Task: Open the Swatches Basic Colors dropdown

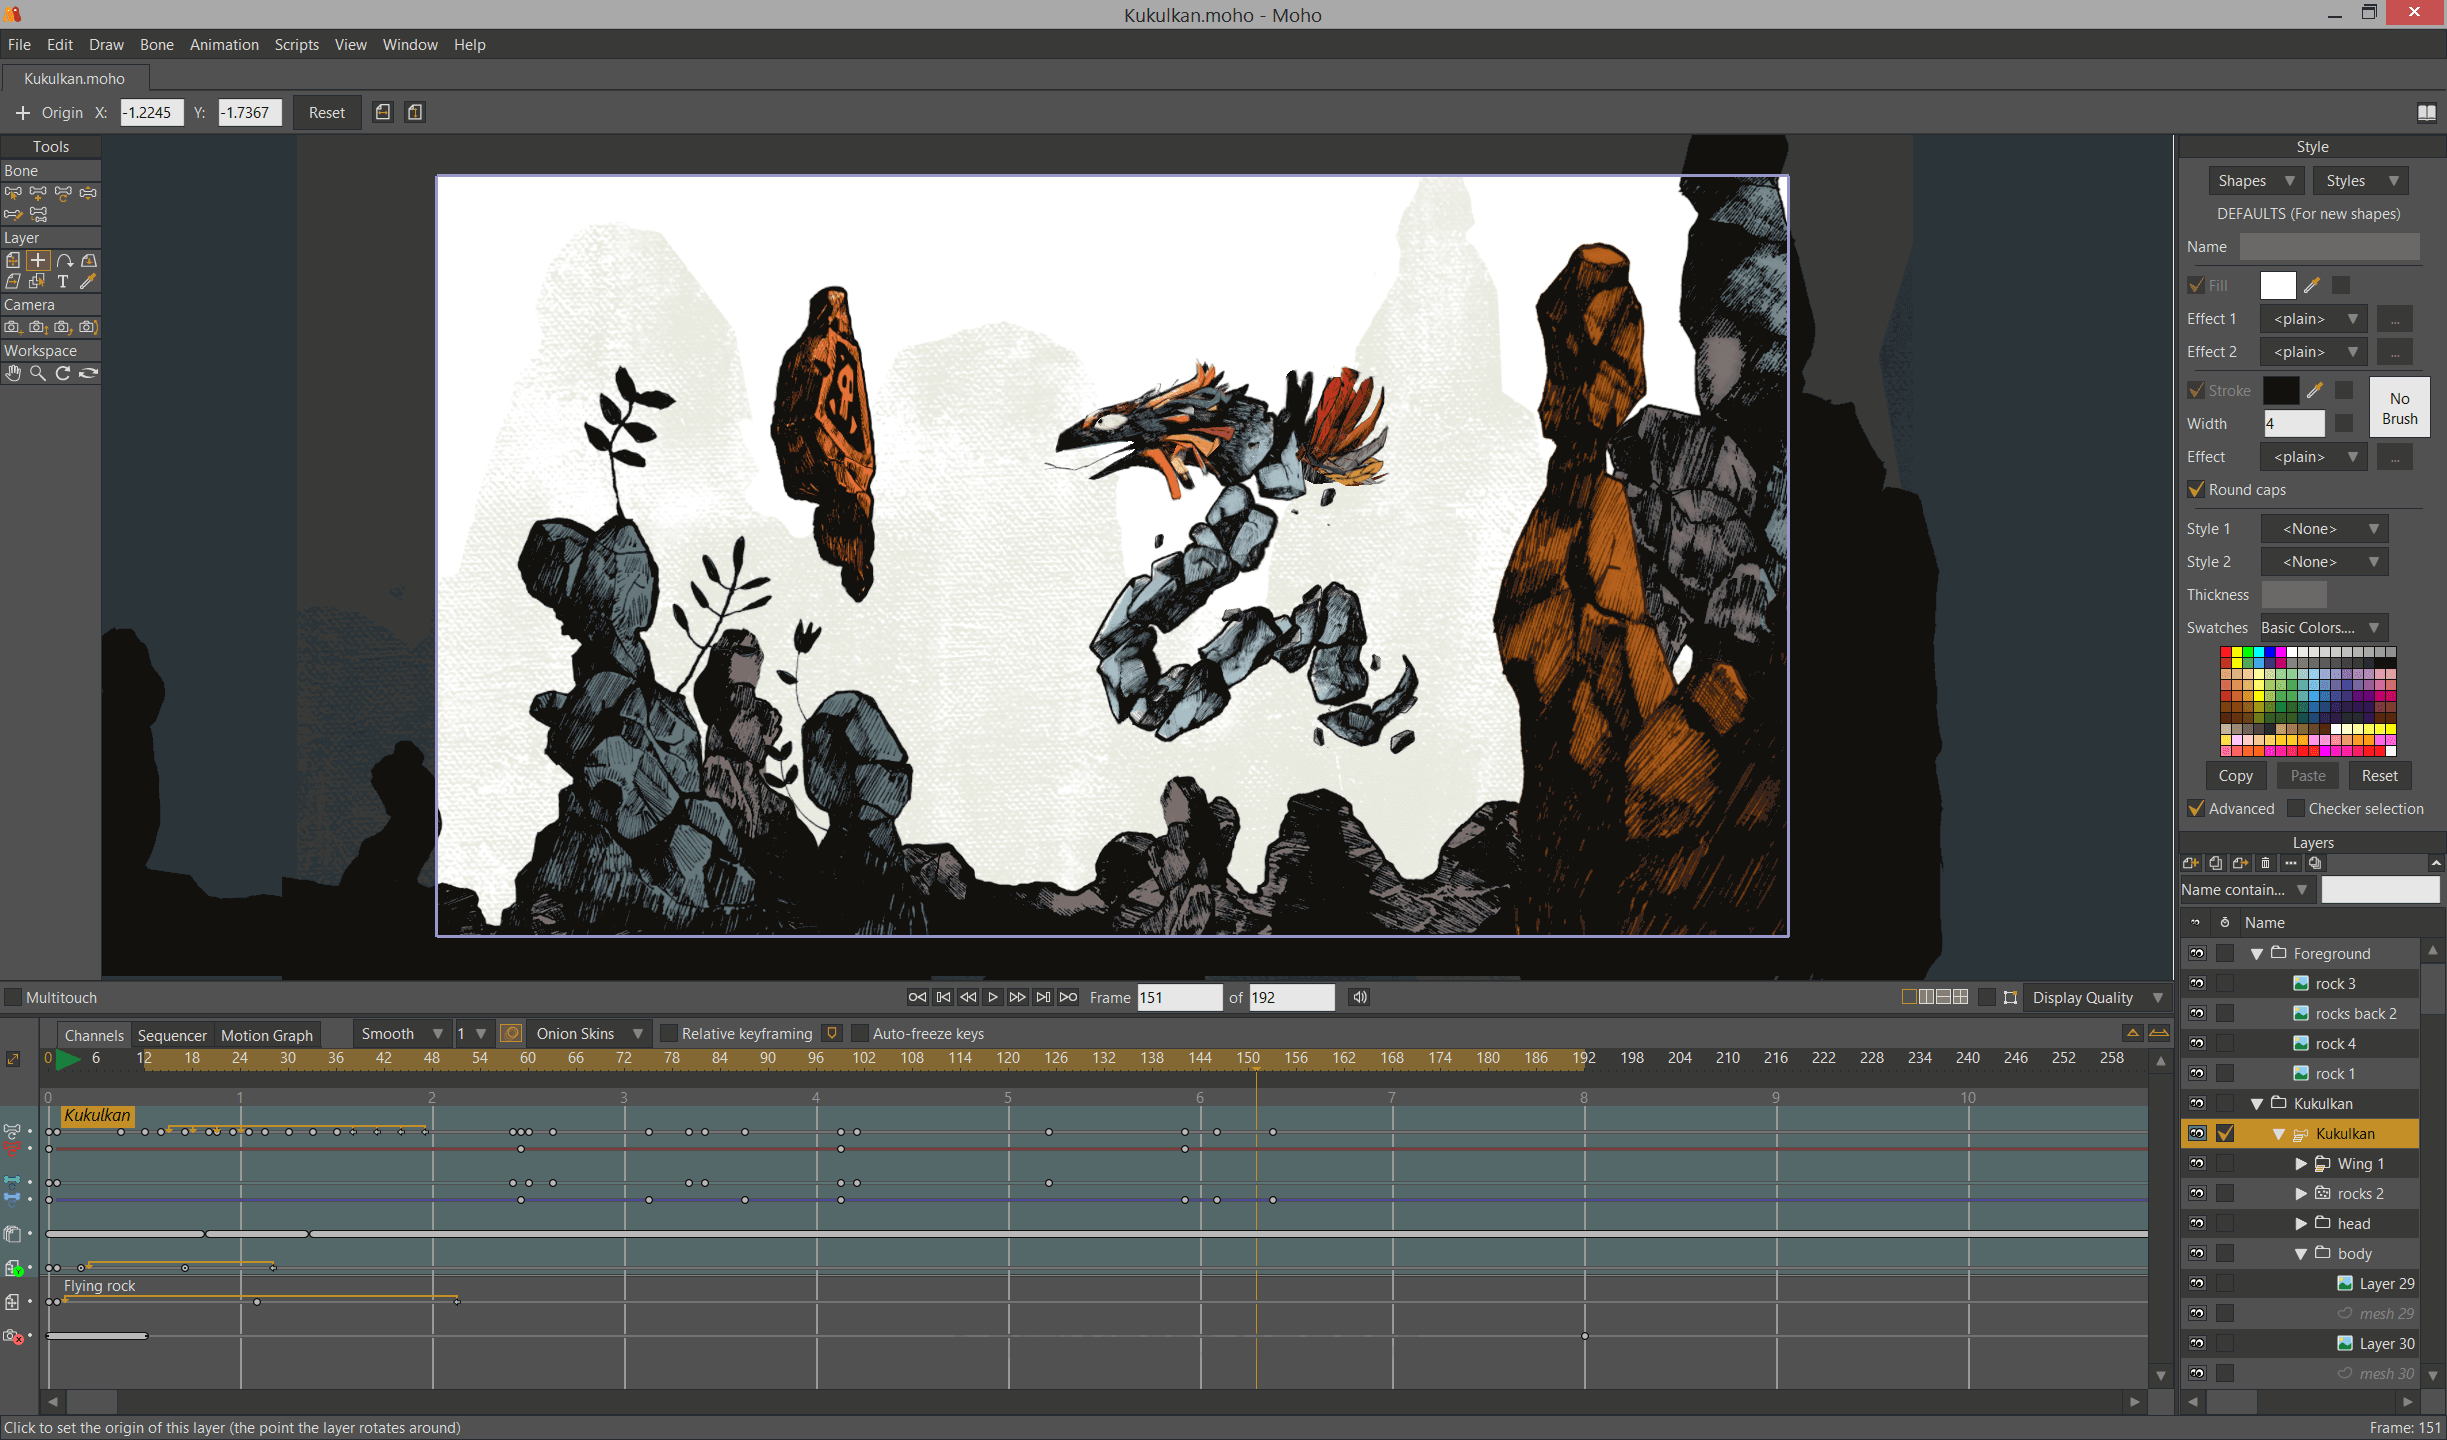Action: click(2323, 628)
